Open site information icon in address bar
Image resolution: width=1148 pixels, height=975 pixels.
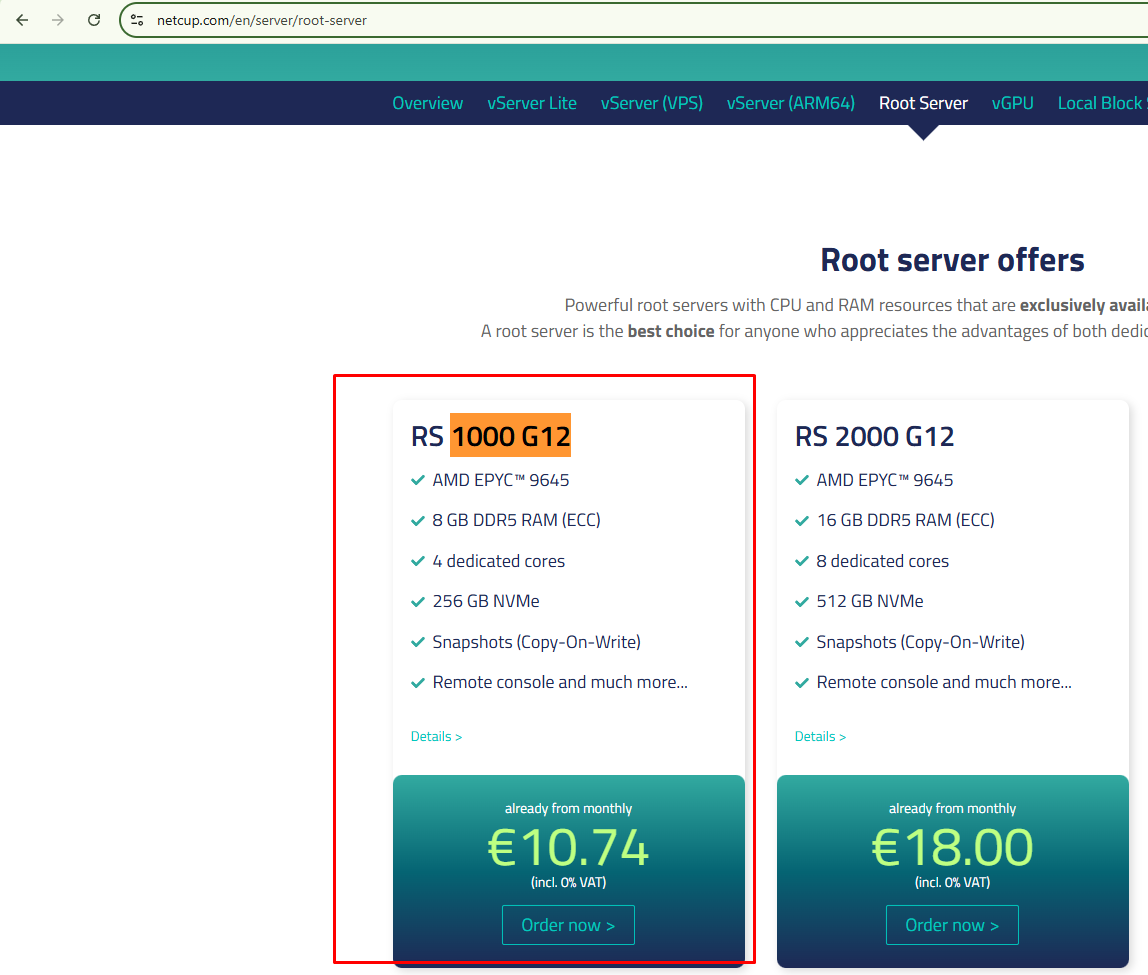pos(138,20)
